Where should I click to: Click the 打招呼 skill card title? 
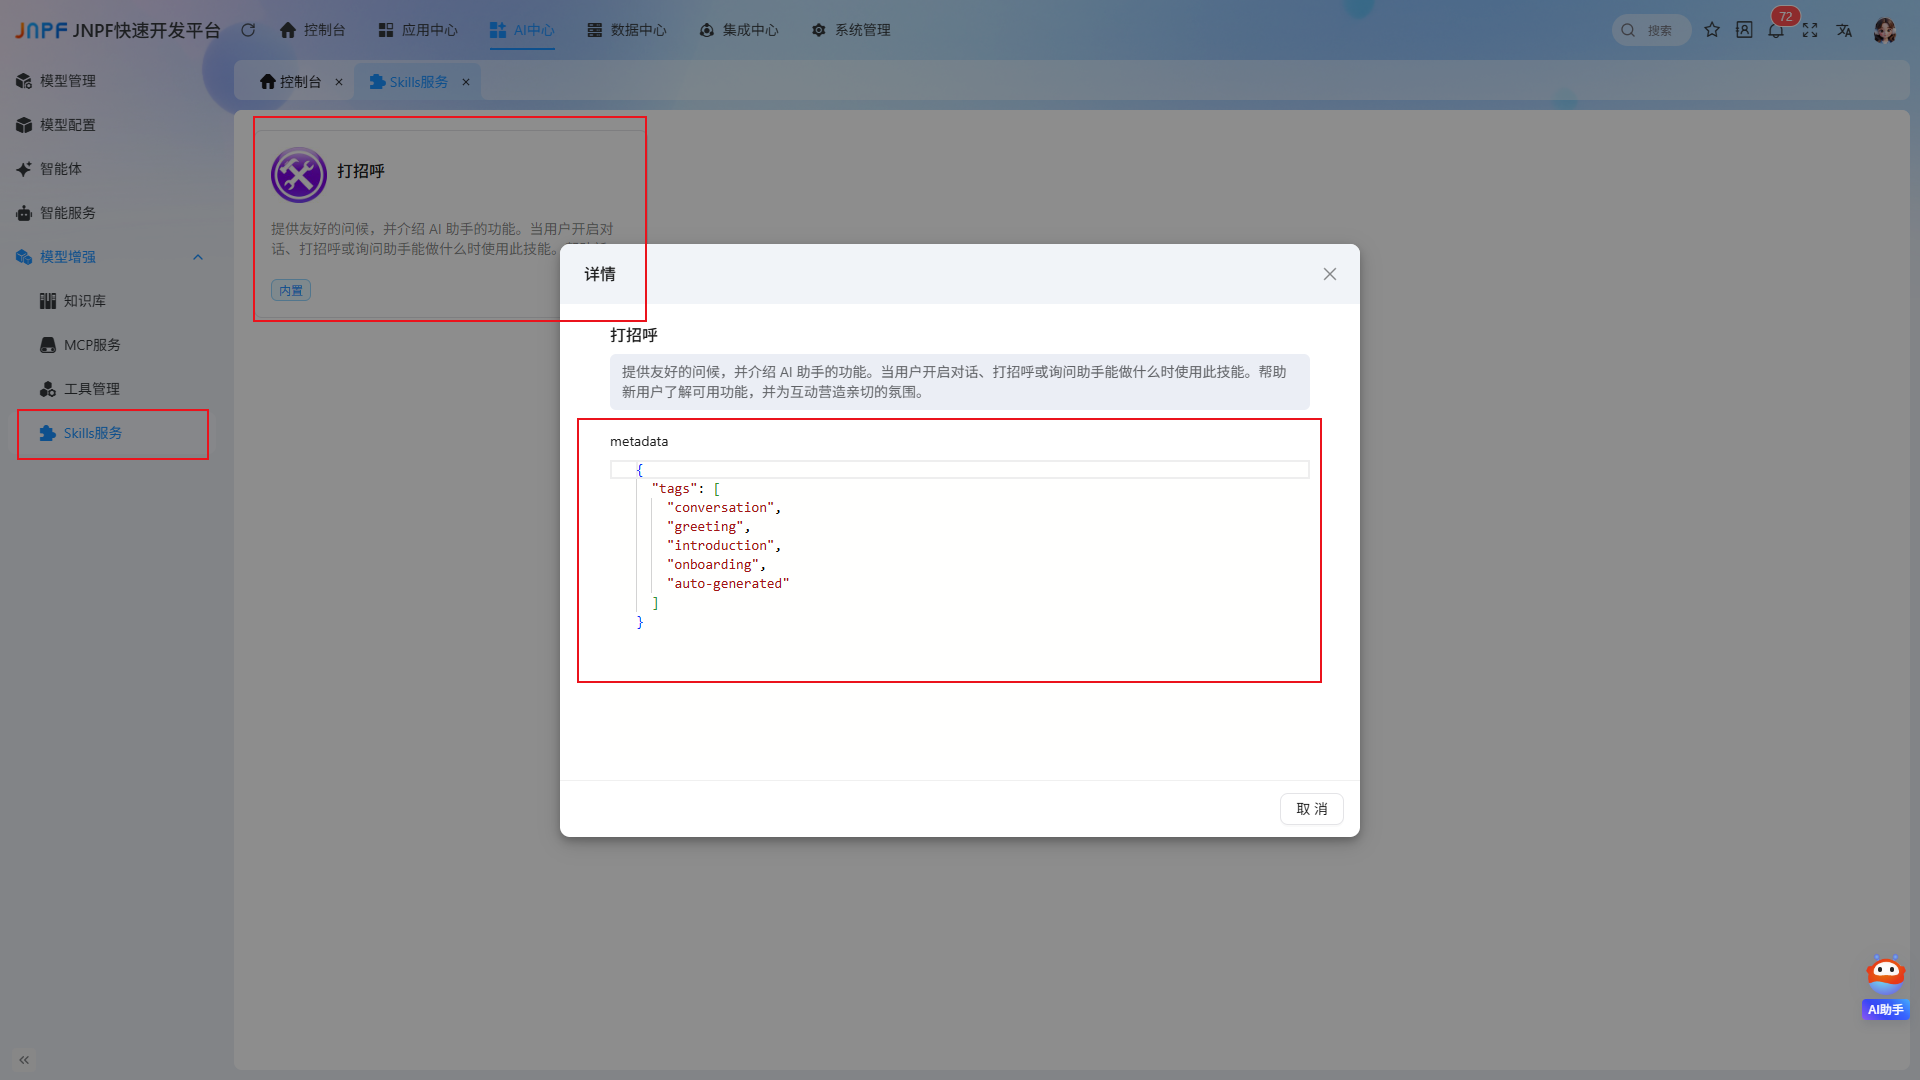point(361,171)
